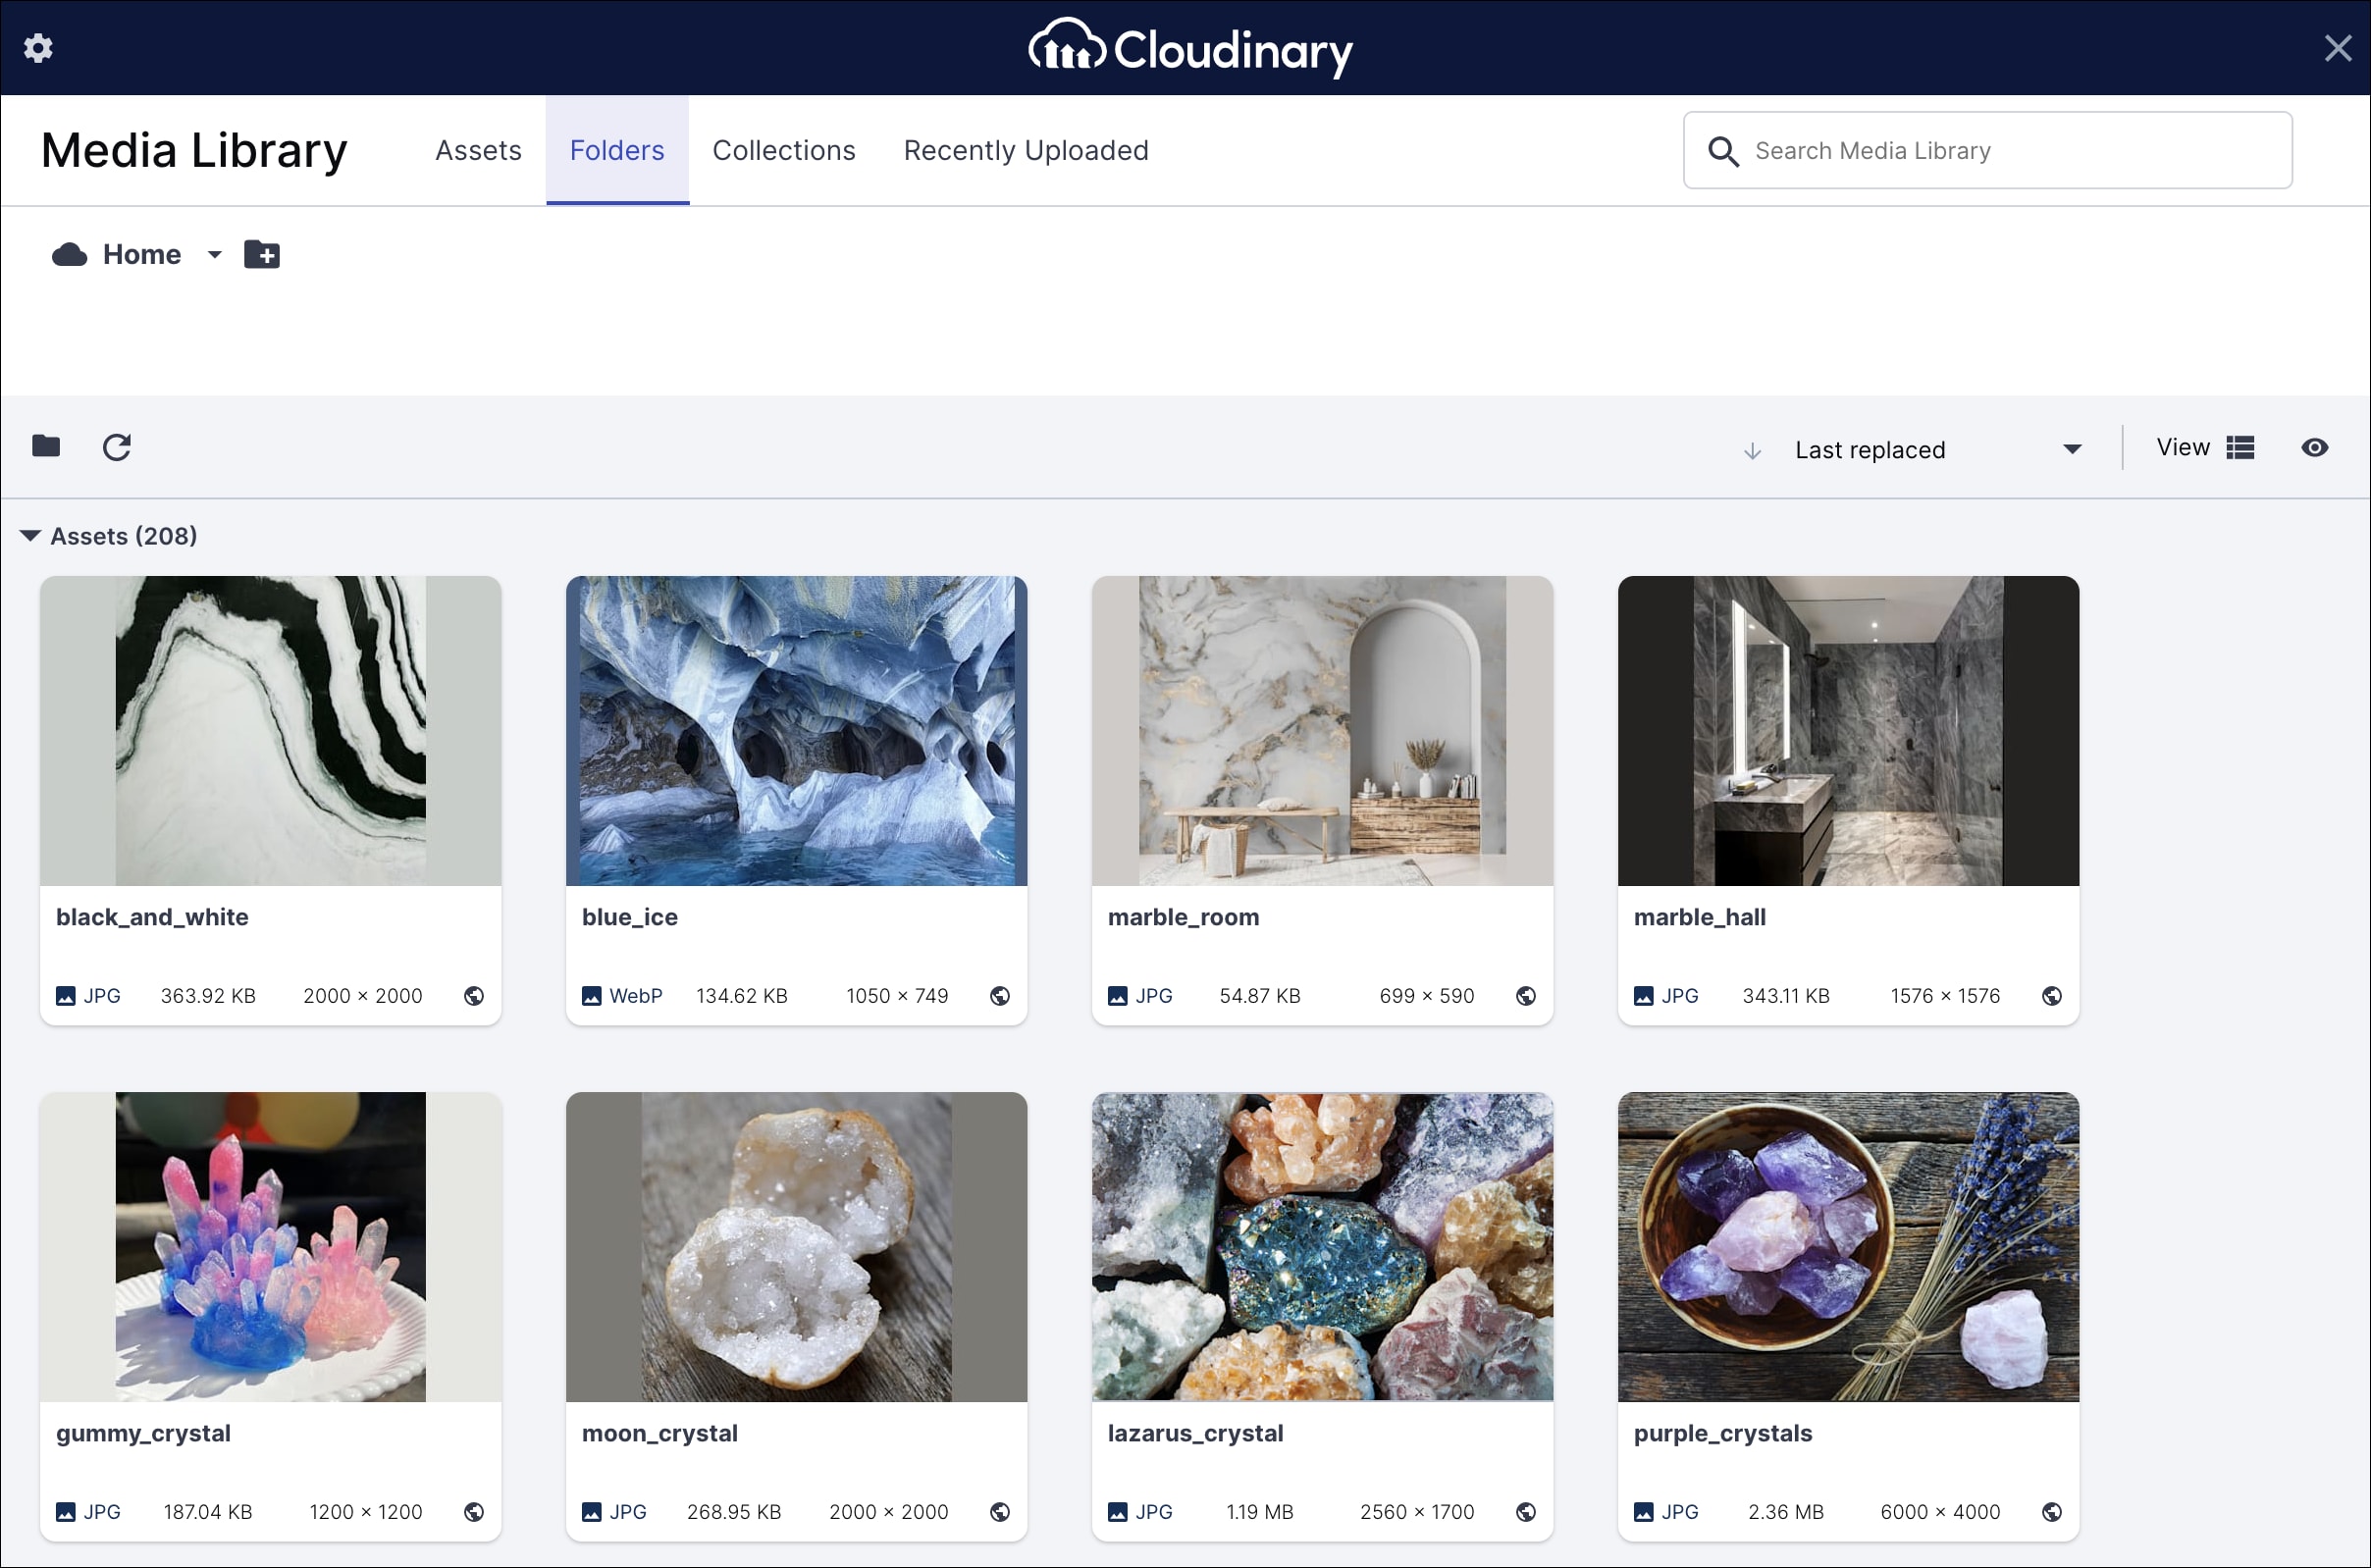The image size is (2371, 1568).
Task: Select the lazarus_crystal thumbnail
Action: coord(1322,1246)
